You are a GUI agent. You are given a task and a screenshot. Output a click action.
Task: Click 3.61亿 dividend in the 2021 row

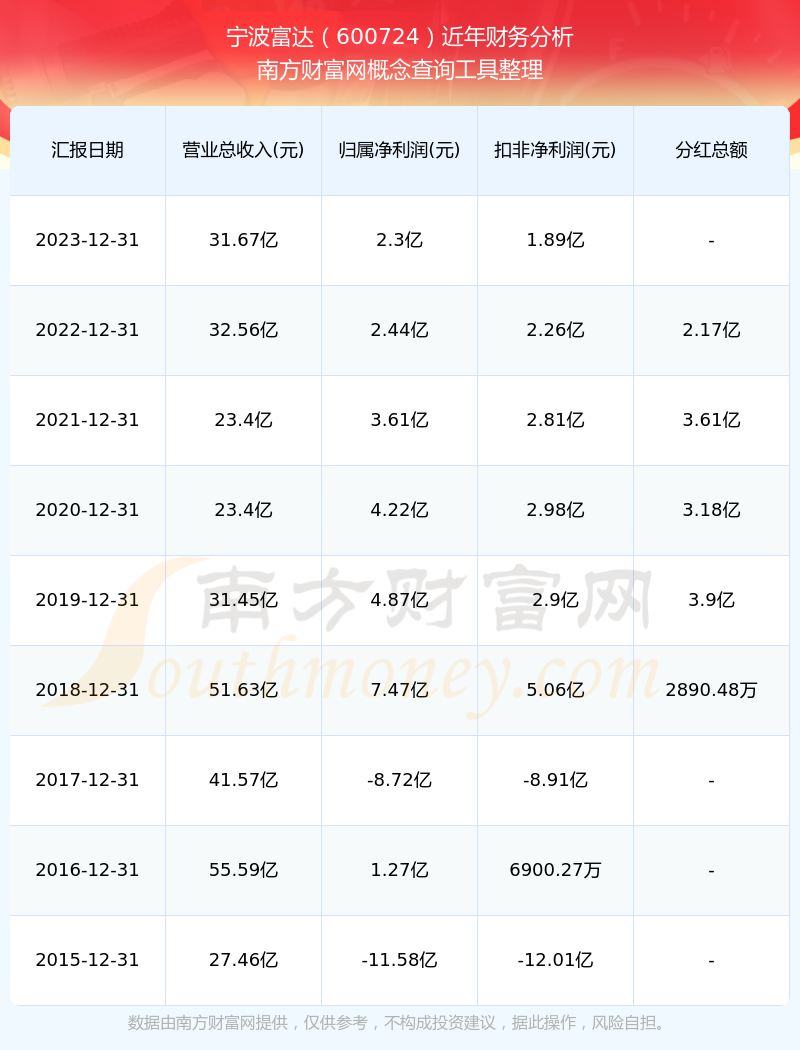click(712, 420)
